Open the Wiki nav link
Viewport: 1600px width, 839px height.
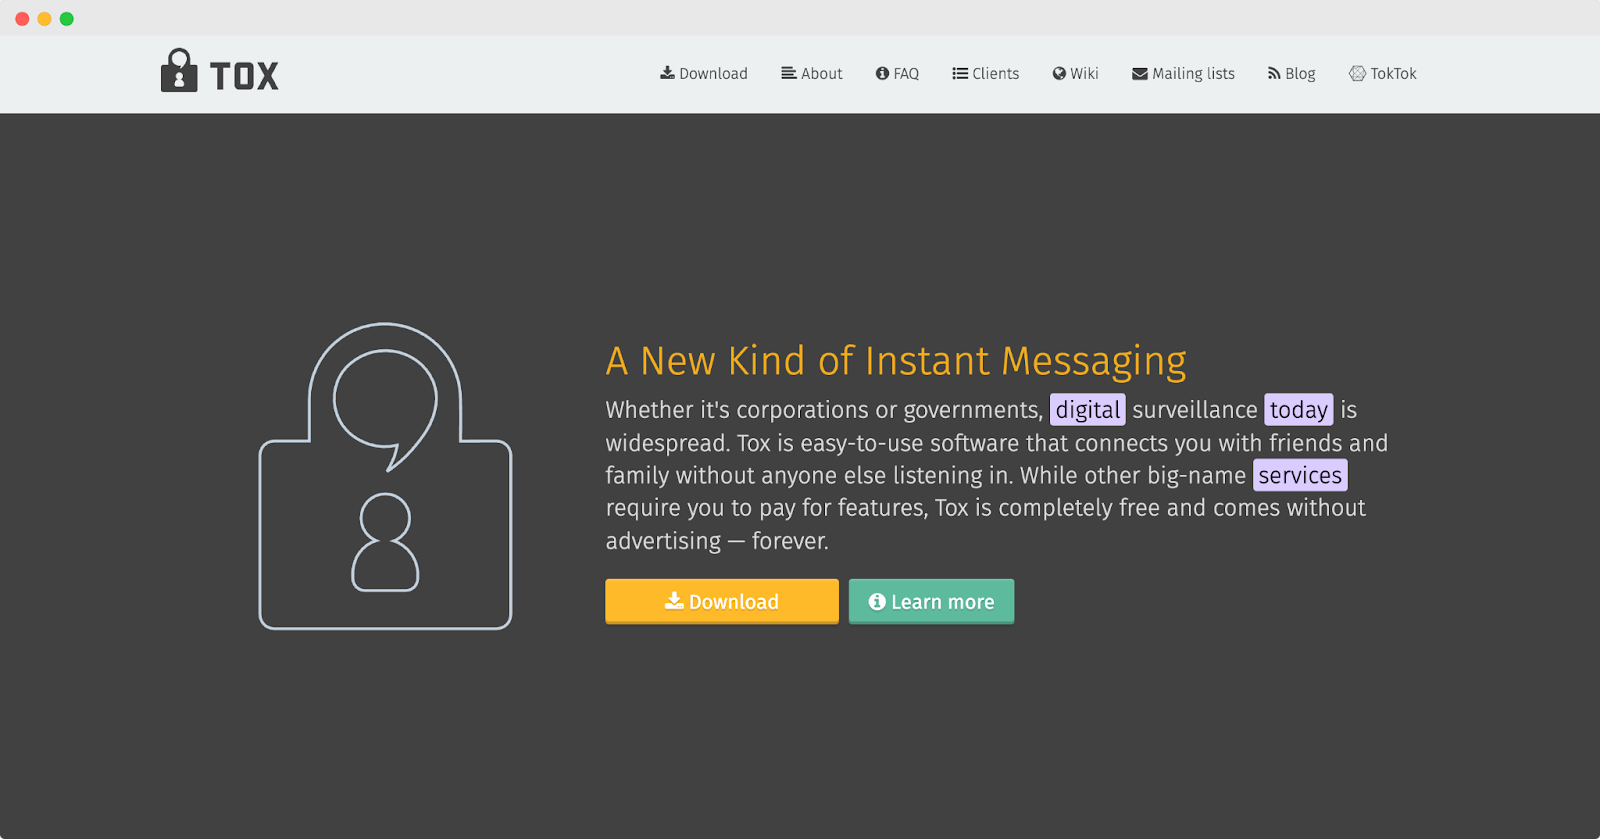click(x=1075, y=73)
